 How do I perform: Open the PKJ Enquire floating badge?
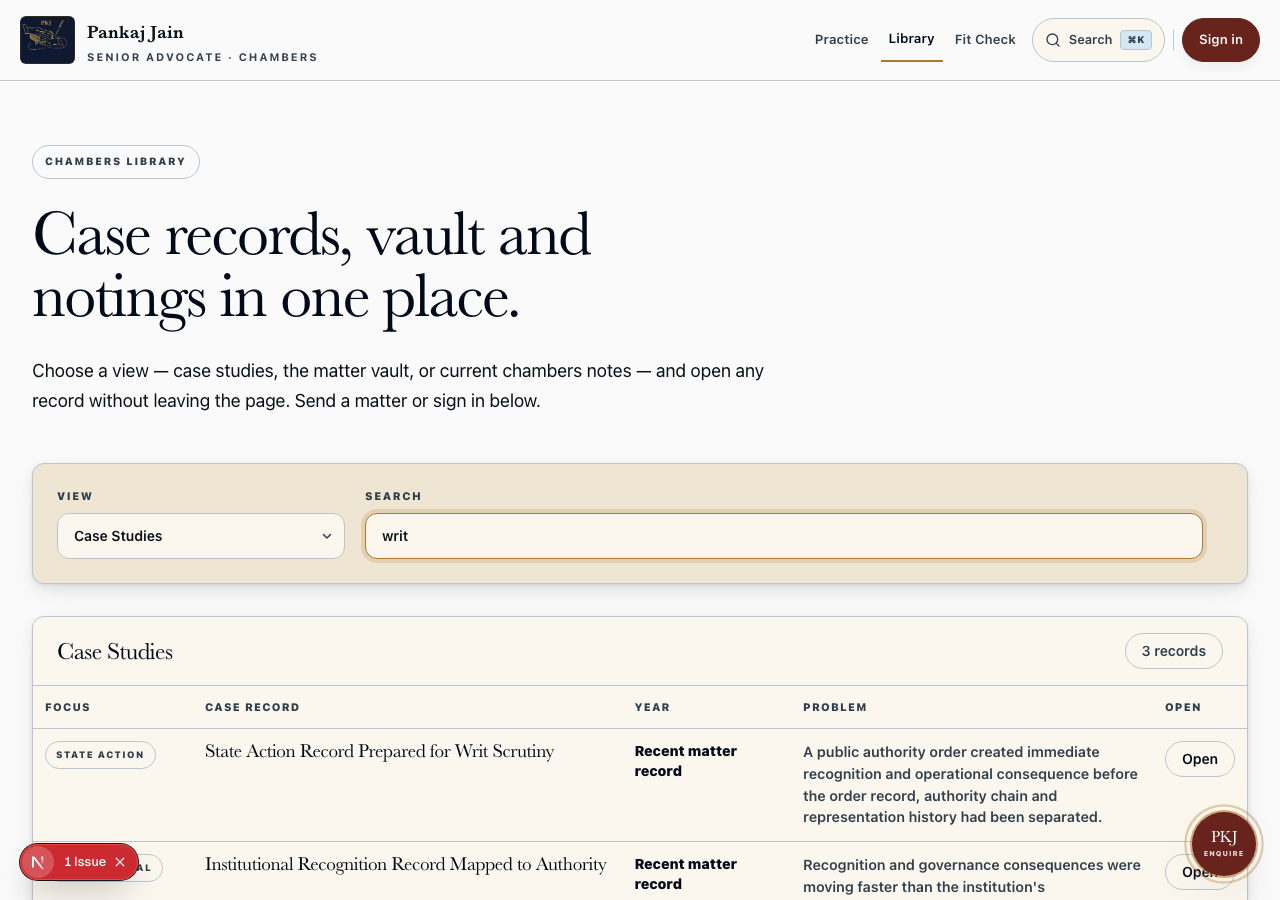tap(1224, 844)
